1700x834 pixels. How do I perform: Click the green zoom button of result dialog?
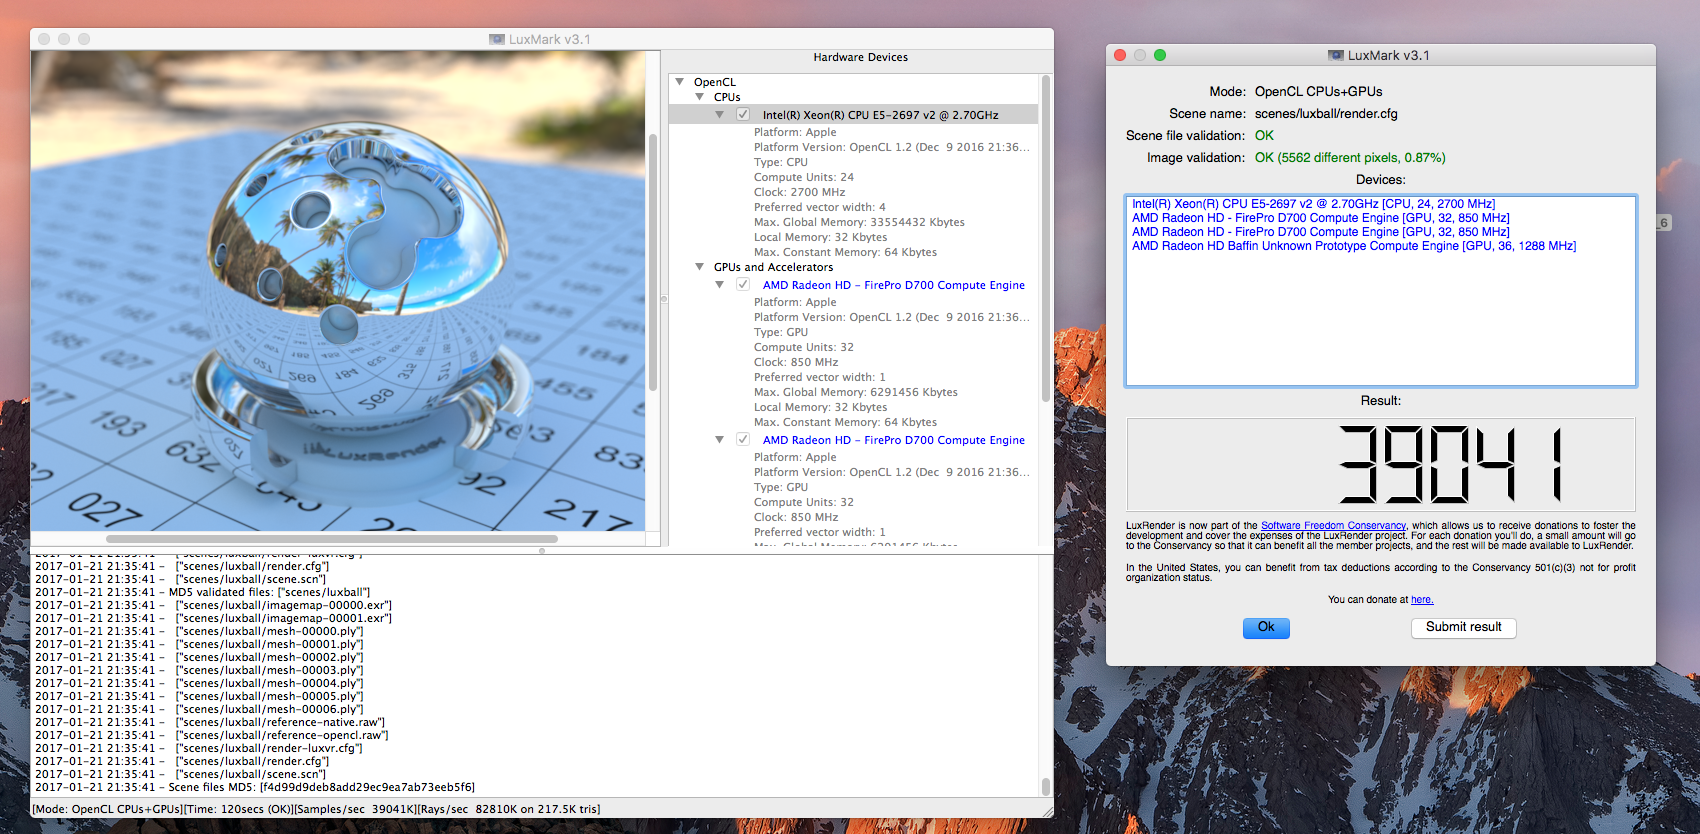coord(1160,55)
